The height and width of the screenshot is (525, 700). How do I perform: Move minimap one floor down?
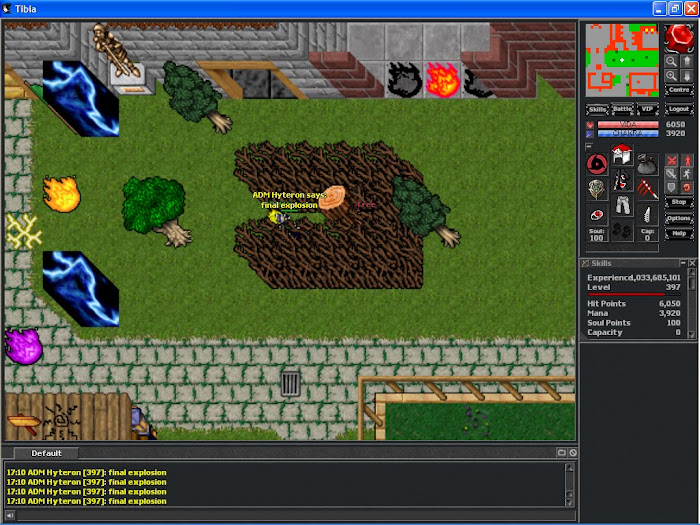click(687, 76)
